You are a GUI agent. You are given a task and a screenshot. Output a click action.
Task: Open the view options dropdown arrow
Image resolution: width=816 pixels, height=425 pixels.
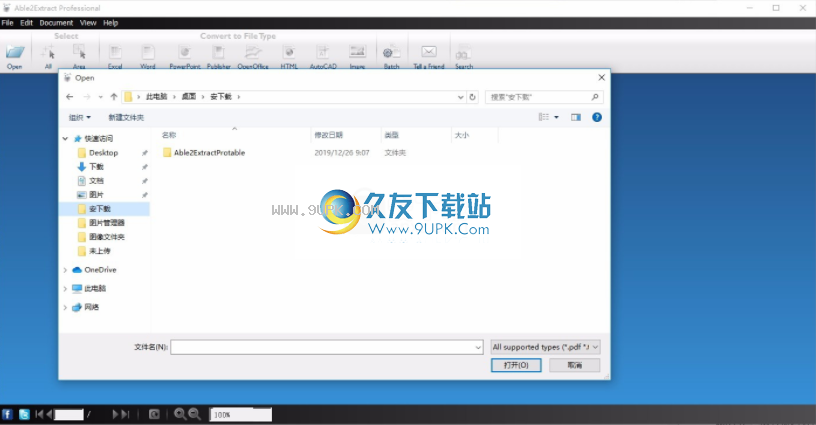tap(556, 118)
